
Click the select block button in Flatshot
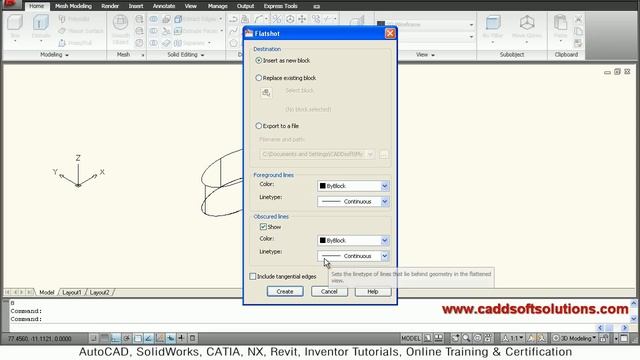click(266, 93)
